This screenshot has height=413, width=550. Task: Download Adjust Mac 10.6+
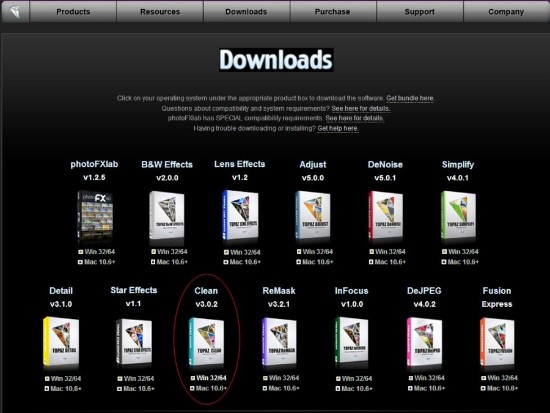pyautogui.click(x=315, y=262)
